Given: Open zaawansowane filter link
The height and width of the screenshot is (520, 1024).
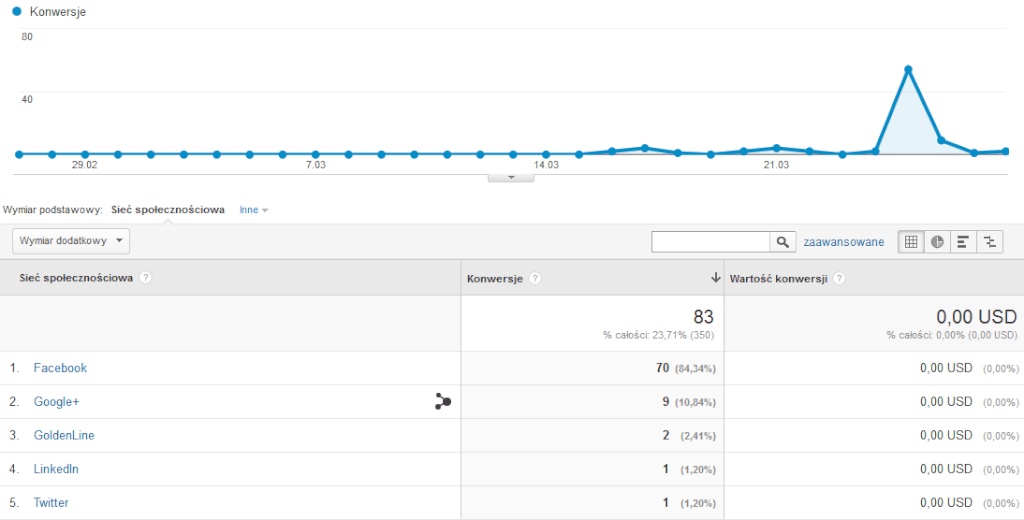Looking at the screenshot, I should 844,242.
